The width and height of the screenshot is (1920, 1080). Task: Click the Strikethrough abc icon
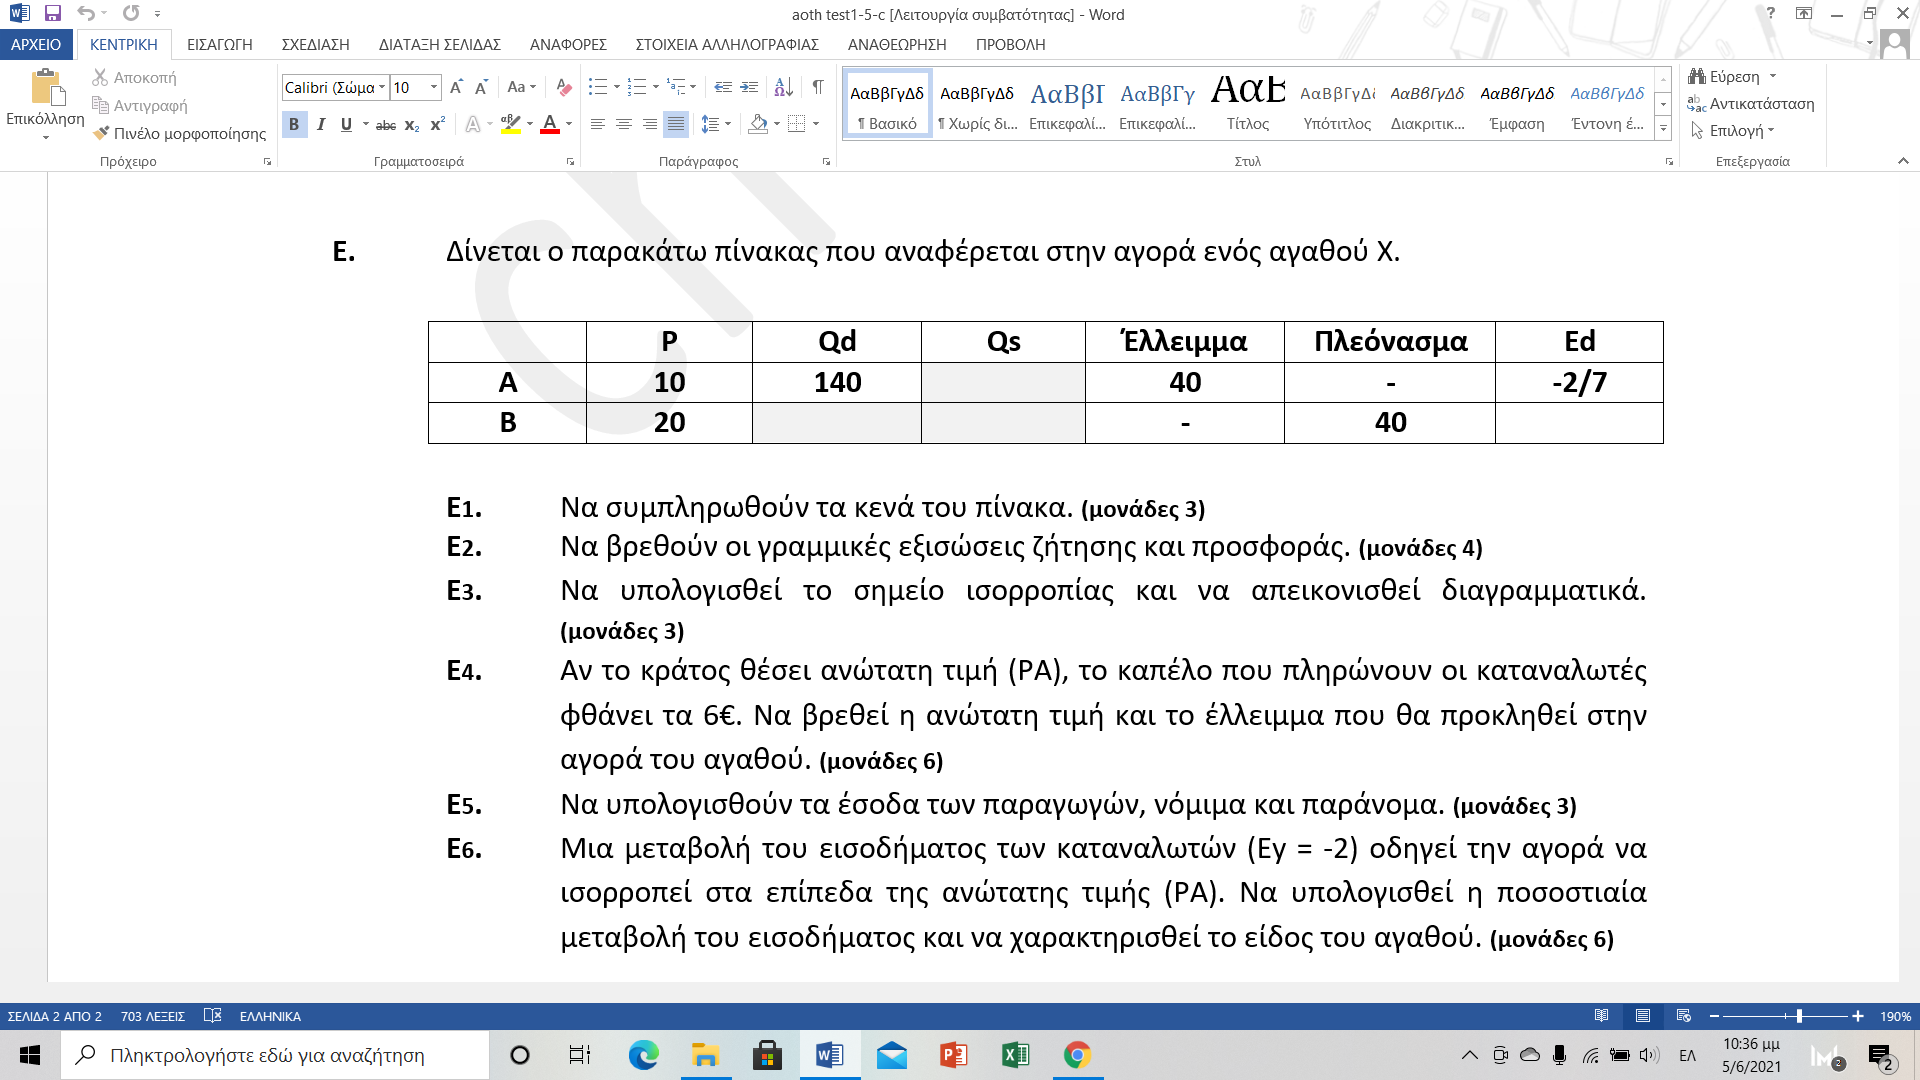(x=386, y=125)
